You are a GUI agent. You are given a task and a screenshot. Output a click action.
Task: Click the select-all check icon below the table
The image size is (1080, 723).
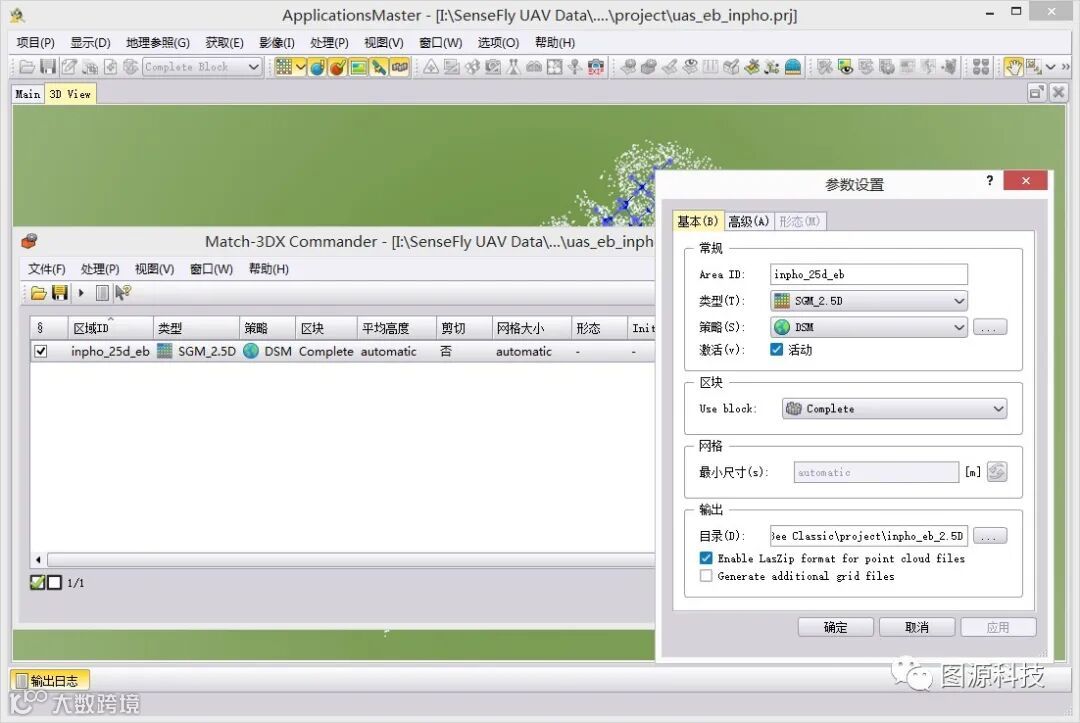coord(38,583)
